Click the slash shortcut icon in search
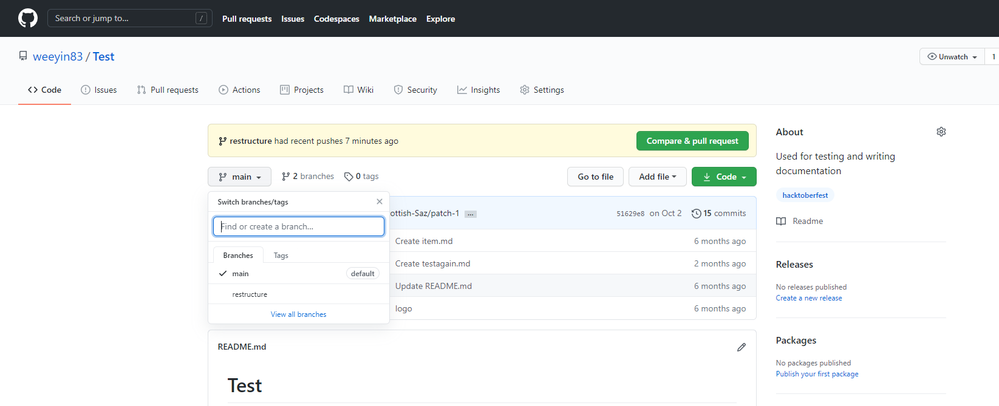 click(x=200, y=18)
